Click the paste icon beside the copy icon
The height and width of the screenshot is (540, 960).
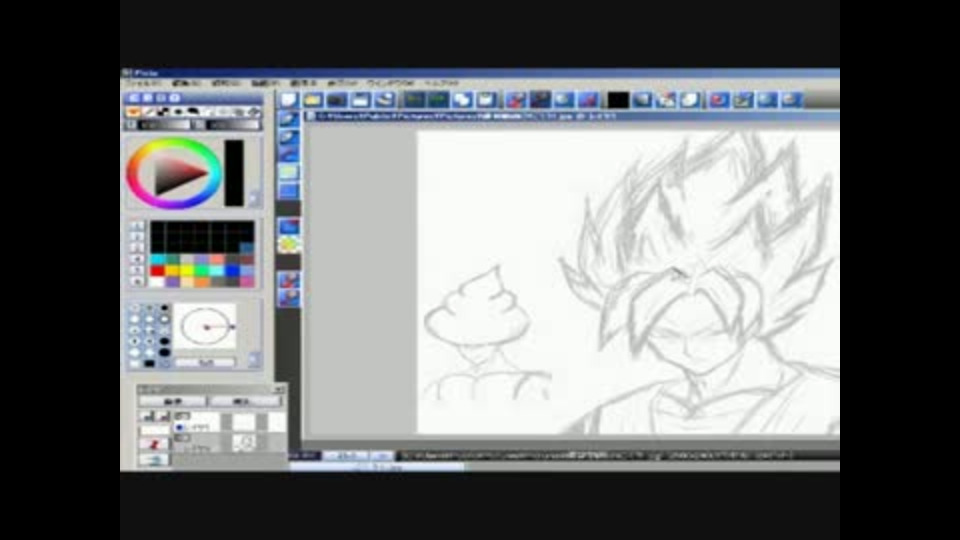487,100
